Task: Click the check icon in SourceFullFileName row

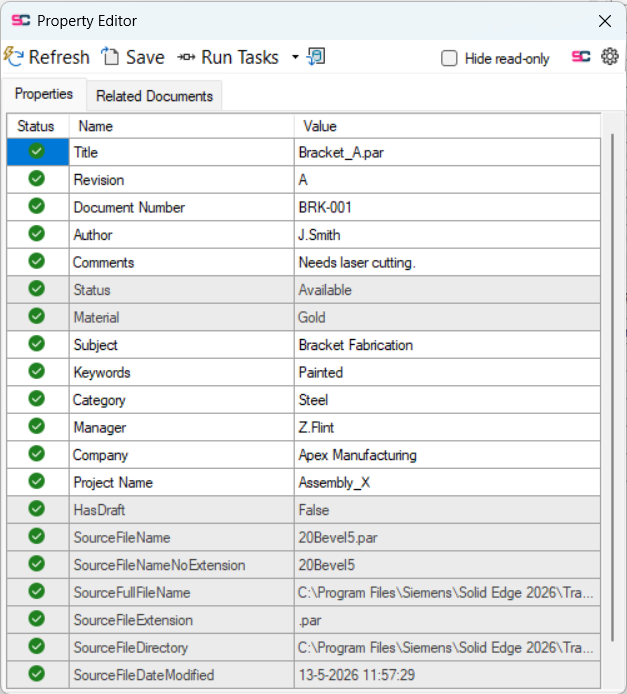Action: 37,591
